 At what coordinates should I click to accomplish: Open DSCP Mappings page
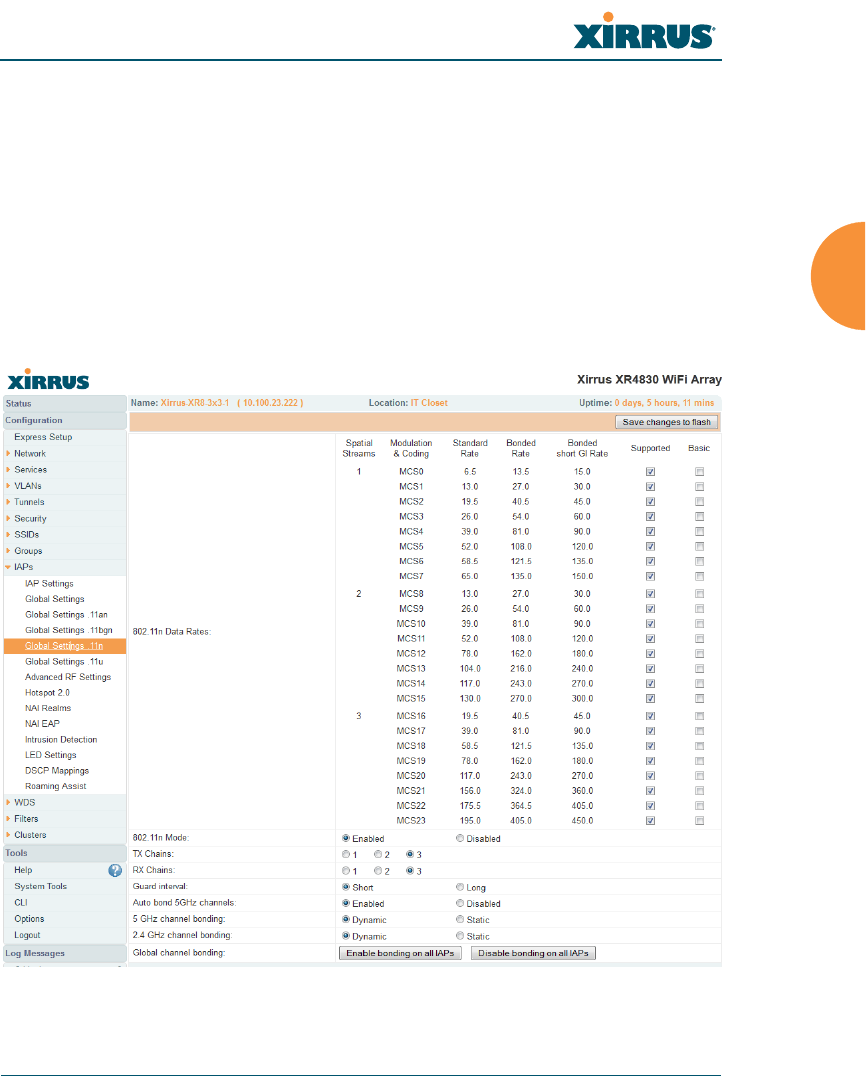tap(57, 771)
